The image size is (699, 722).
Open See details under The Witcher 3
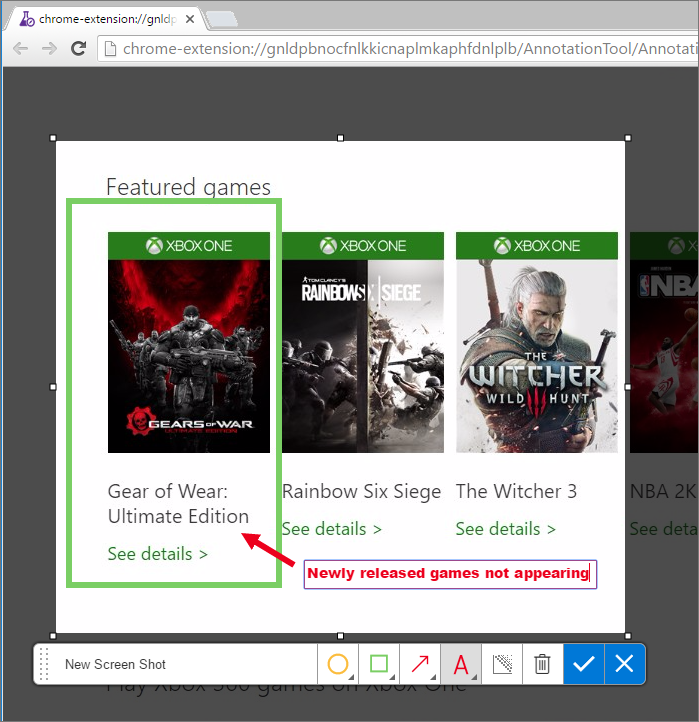[506, 529]
